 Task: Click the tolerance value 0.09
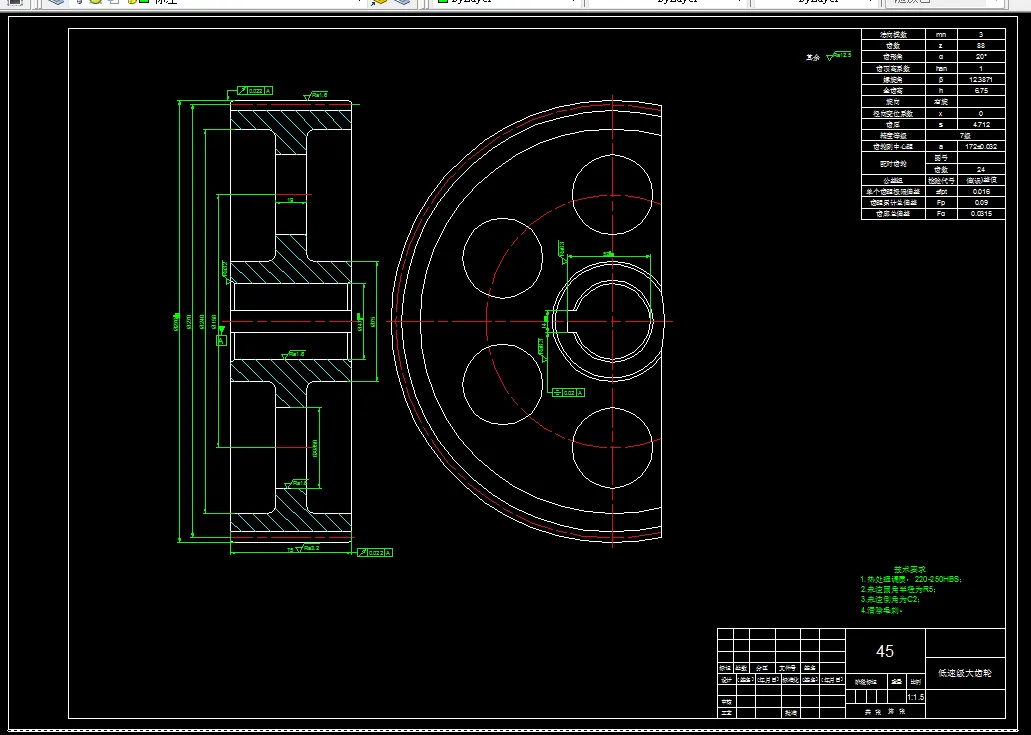pyautogui.click(x=981, y=202)
